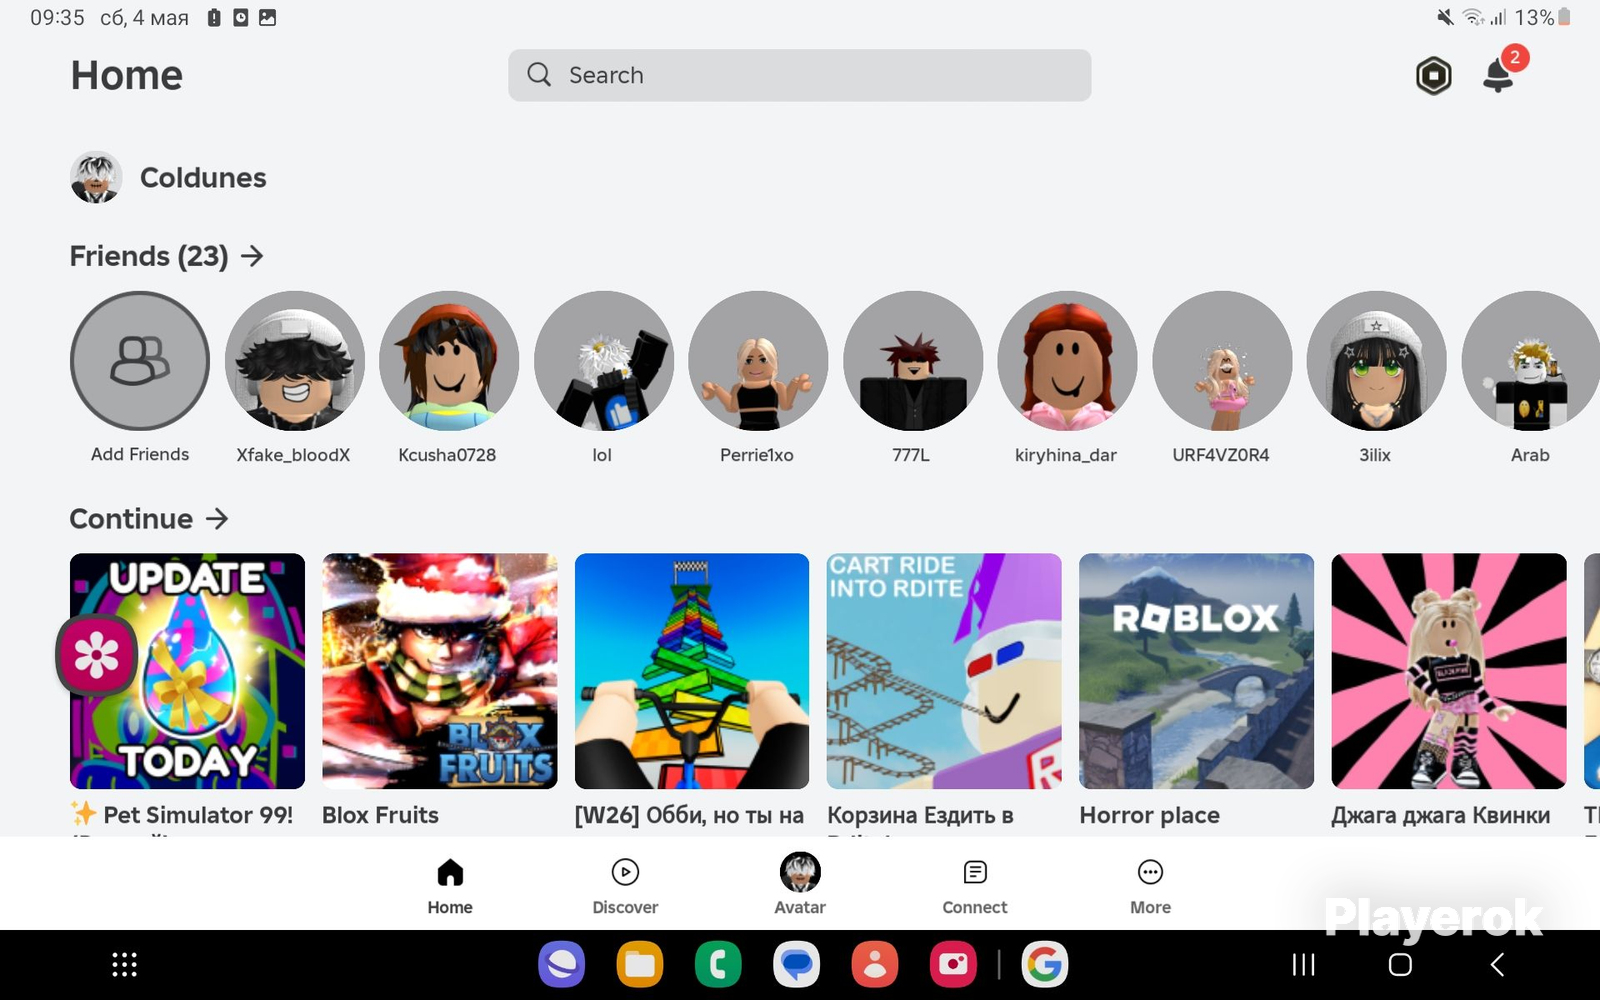1600x1000 pixels.
Task: Tap the Джага джага Квинки title
Action: pyautogui.click(x=1441, y=815)
